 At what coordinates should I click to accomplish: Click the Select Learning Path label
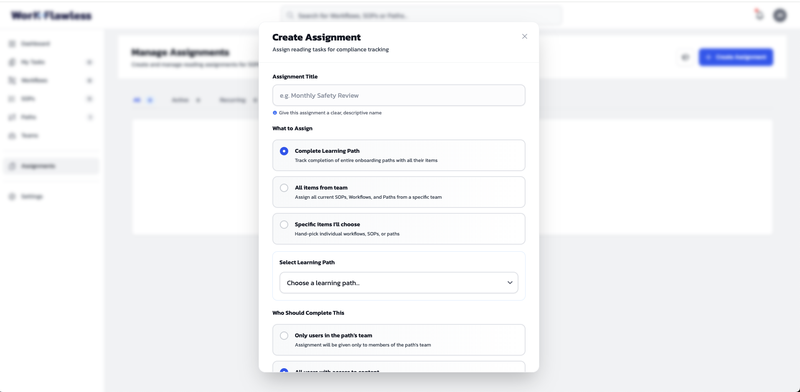tap(307, 262)
